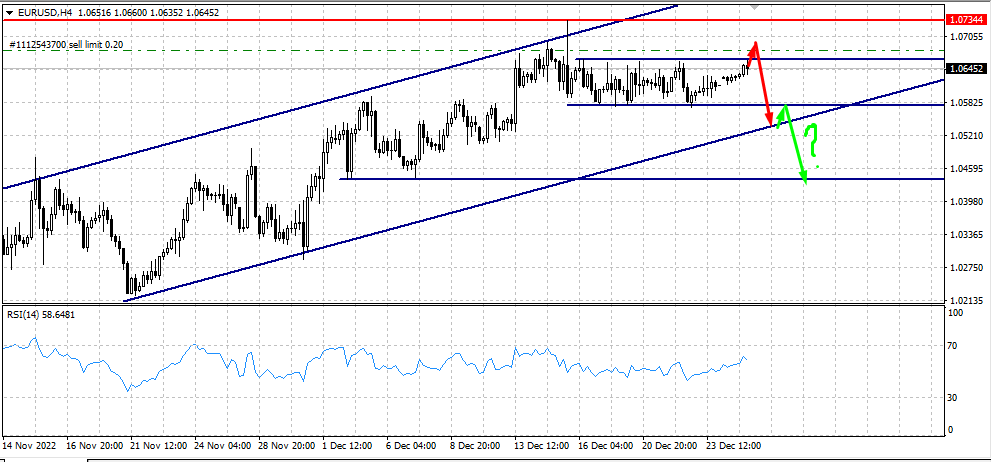Click the 6 Dec 04:00 time label
This screenshot has width=991, height=462.
[x=411, y=446]
